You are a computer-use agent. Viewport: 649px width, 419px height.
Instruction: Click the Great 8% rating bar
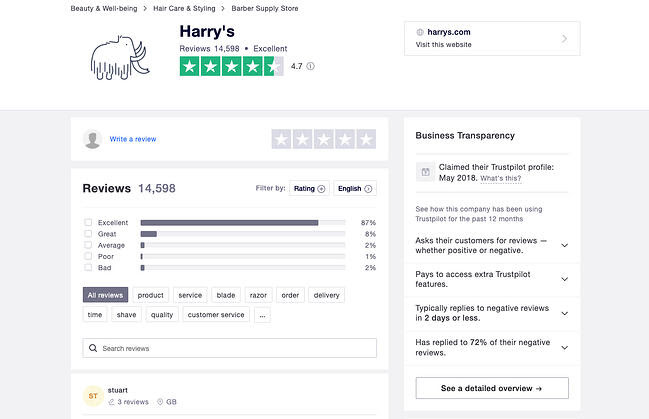click(x=243, y=234)
